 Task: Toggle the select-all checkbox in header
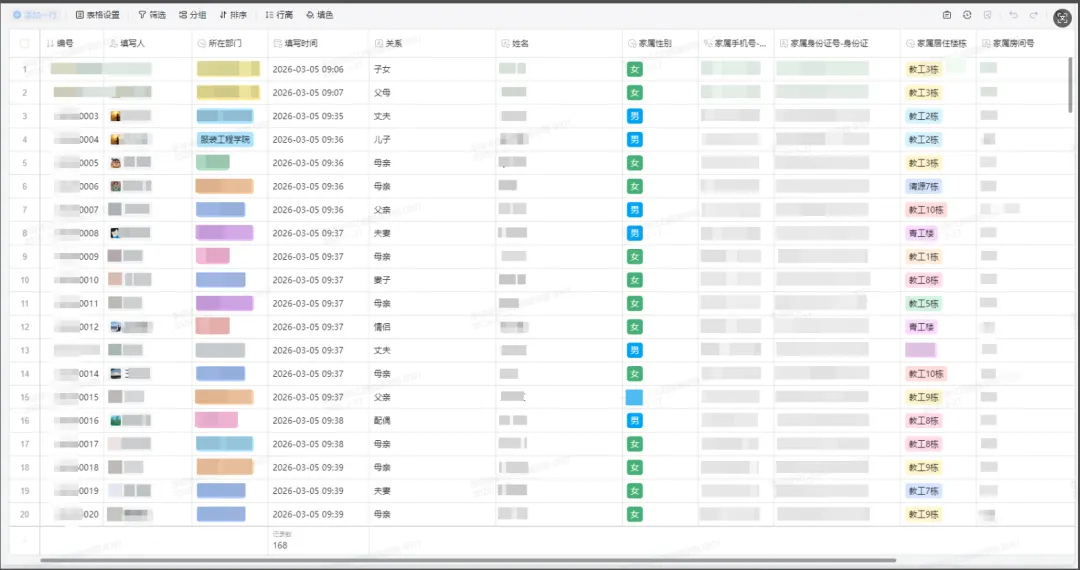(x=25, y=44)
